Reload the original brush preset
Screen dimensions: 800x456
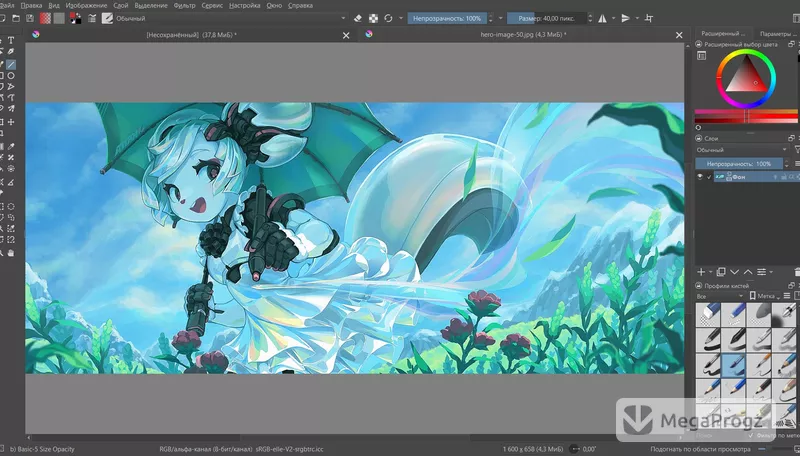pyautogui.click(x=388, y=18)
